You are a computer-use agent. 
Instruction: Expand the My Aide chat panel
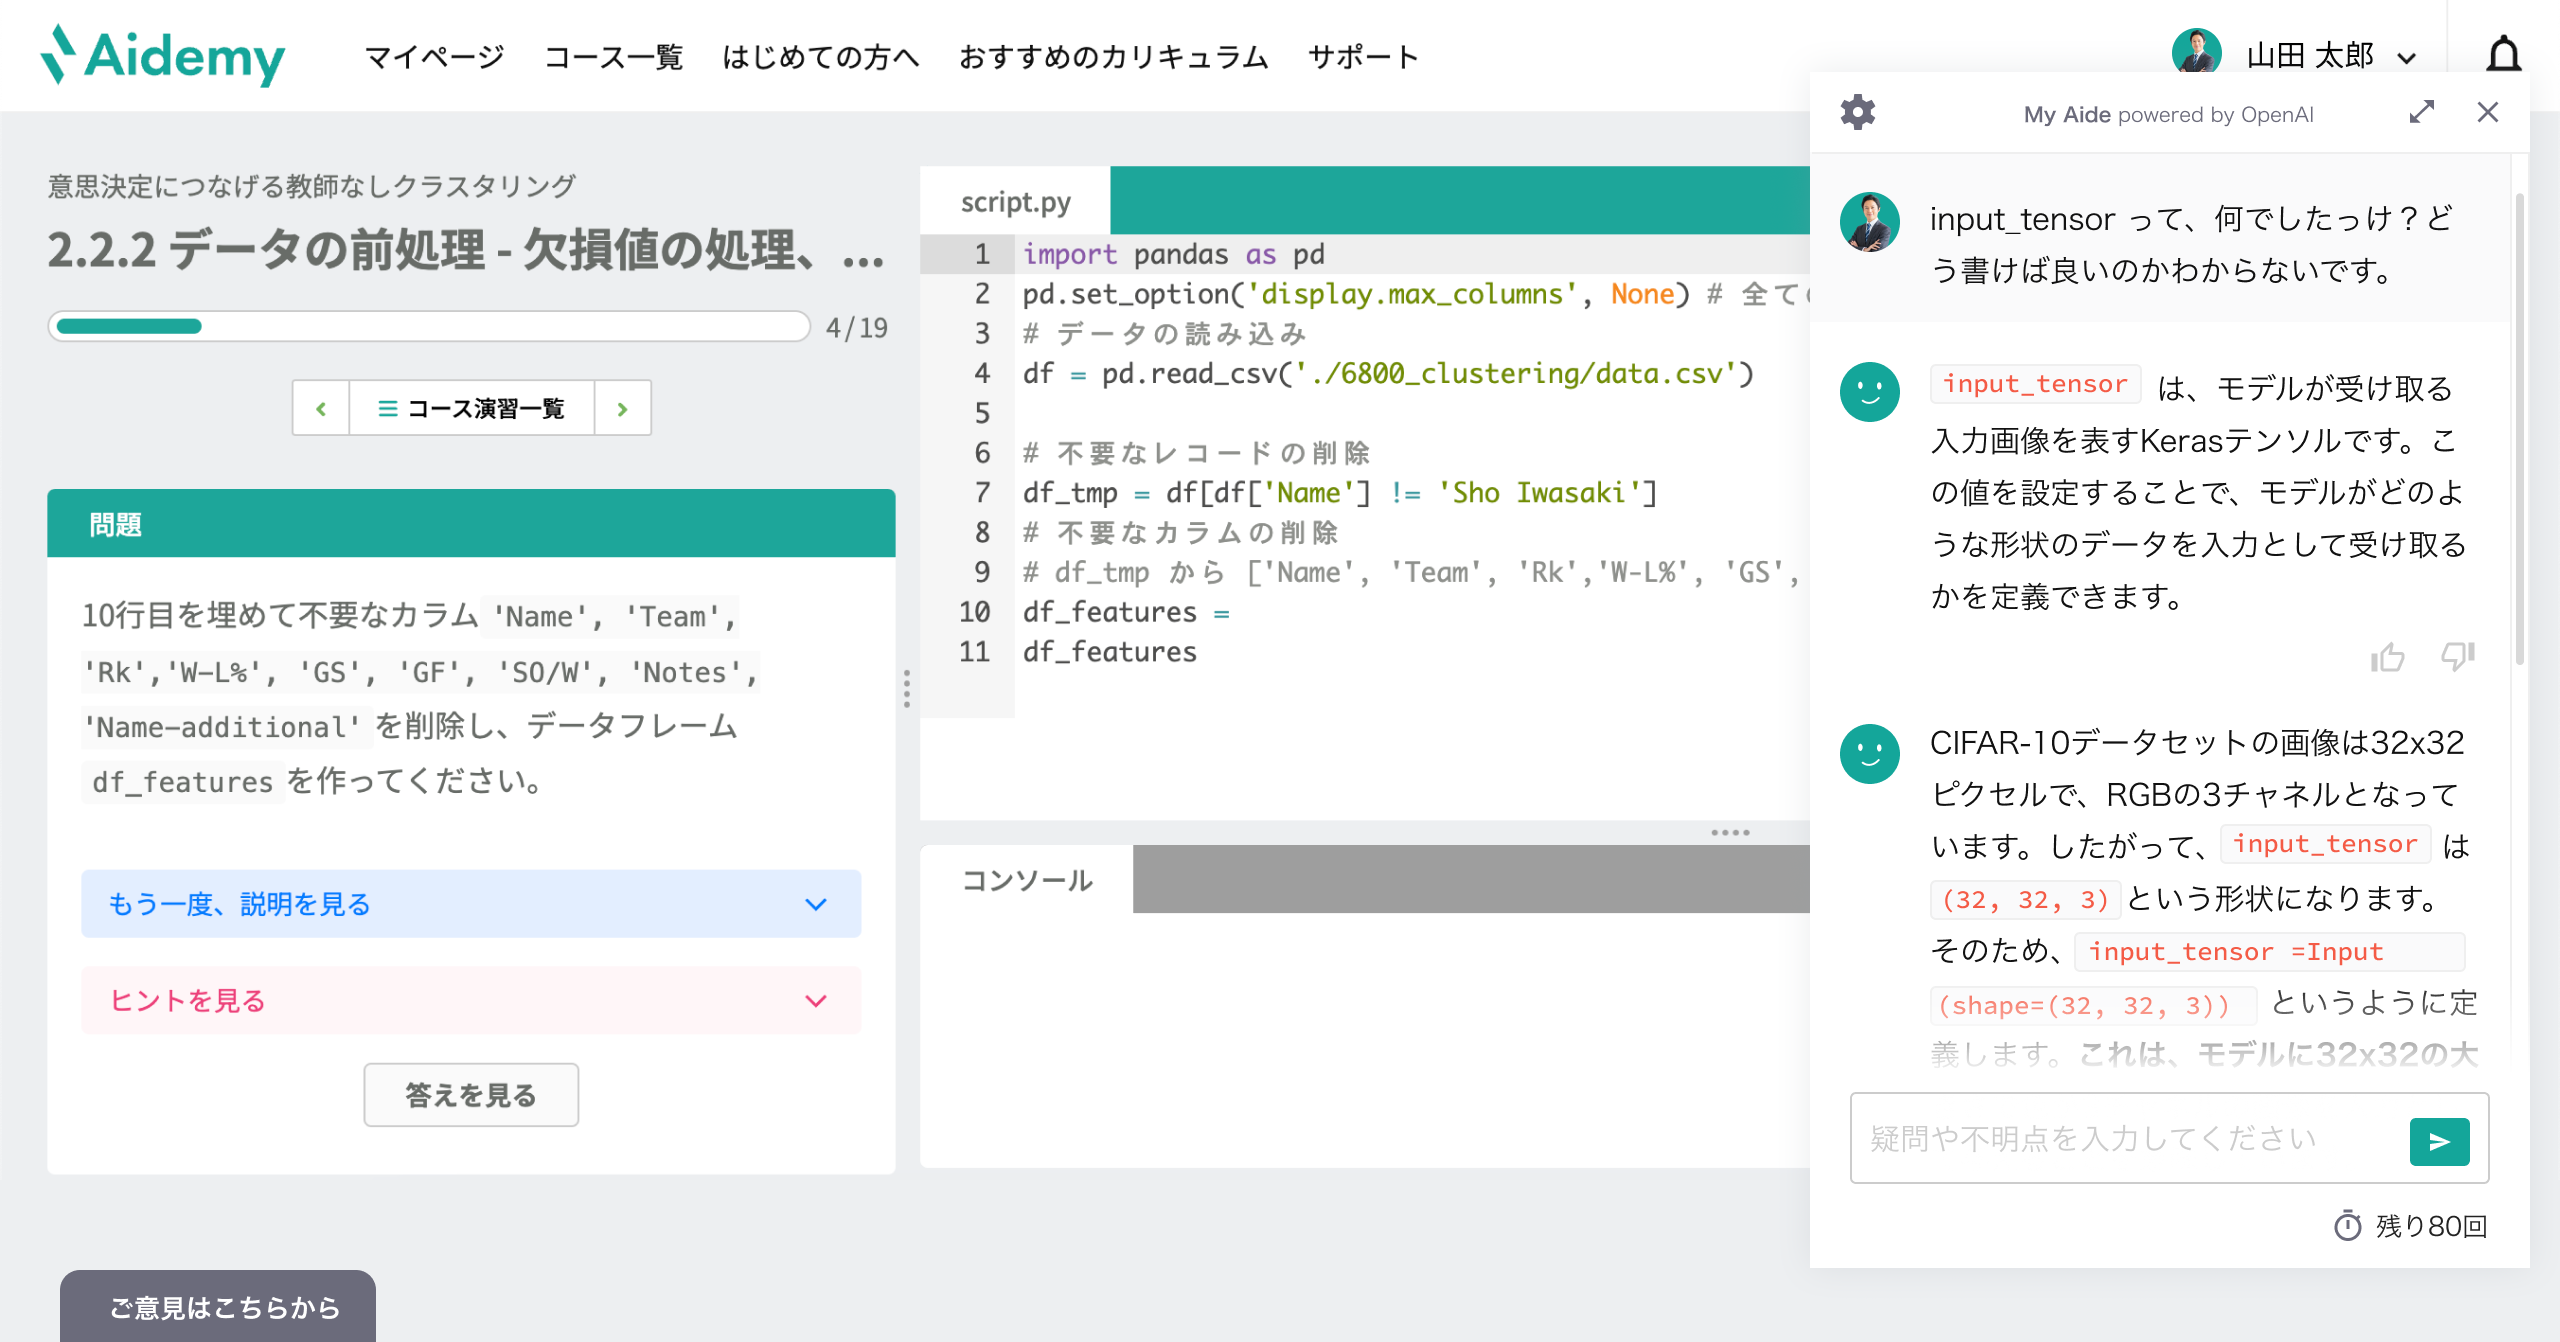pos(2421,112)
